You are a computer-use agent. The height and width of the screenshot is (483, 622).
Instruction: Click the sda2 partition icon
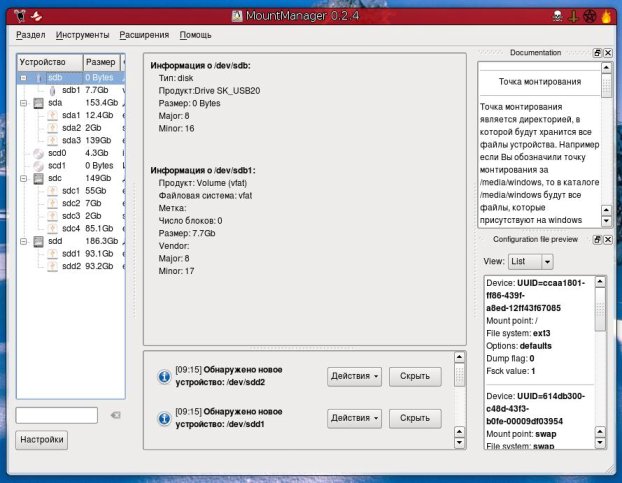[x=52, y=128]
